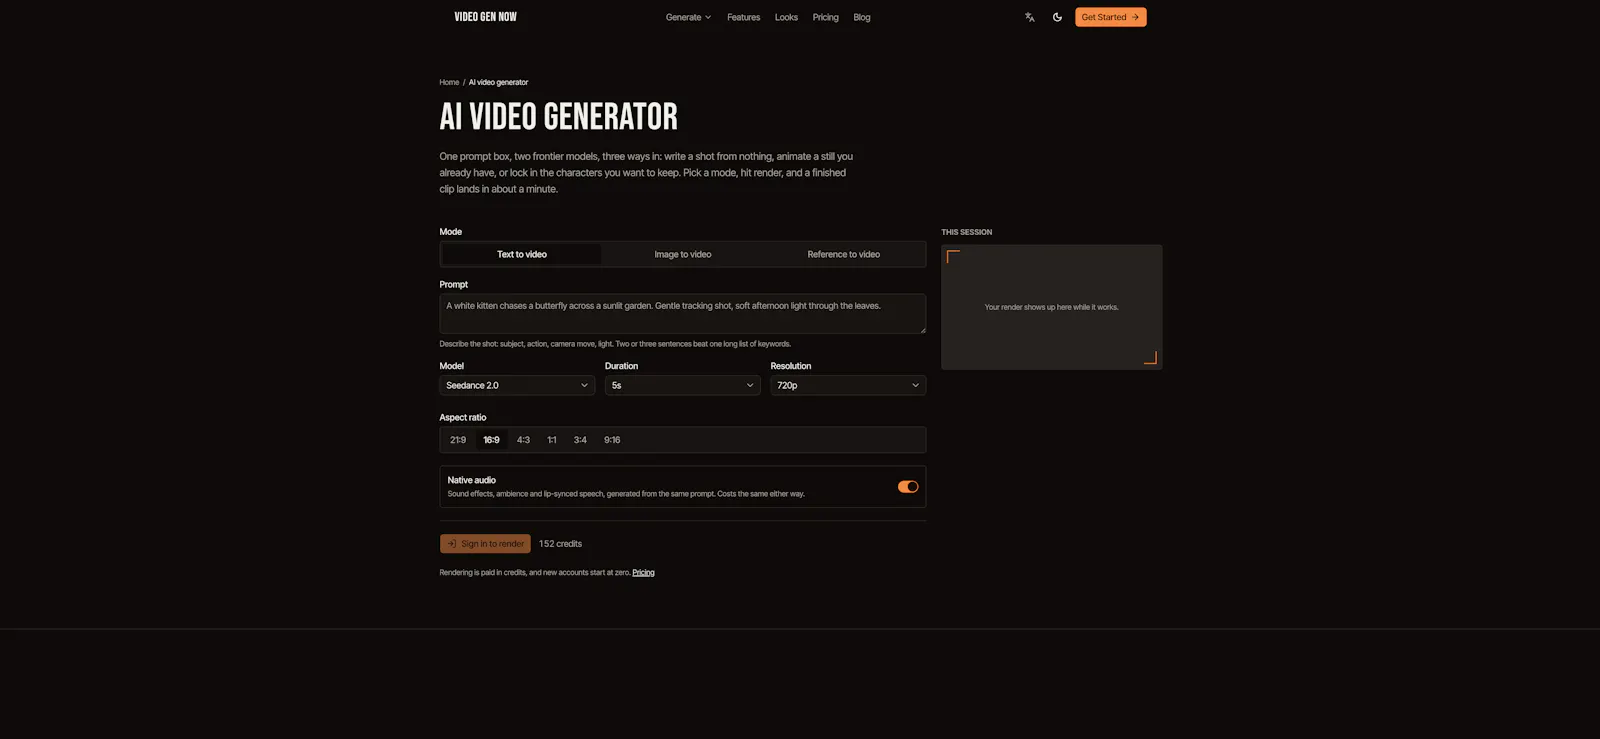Choose 9:16 aspect ratio
The height and width of the screenshot is (739, 1600).
(x=612, y=440)
